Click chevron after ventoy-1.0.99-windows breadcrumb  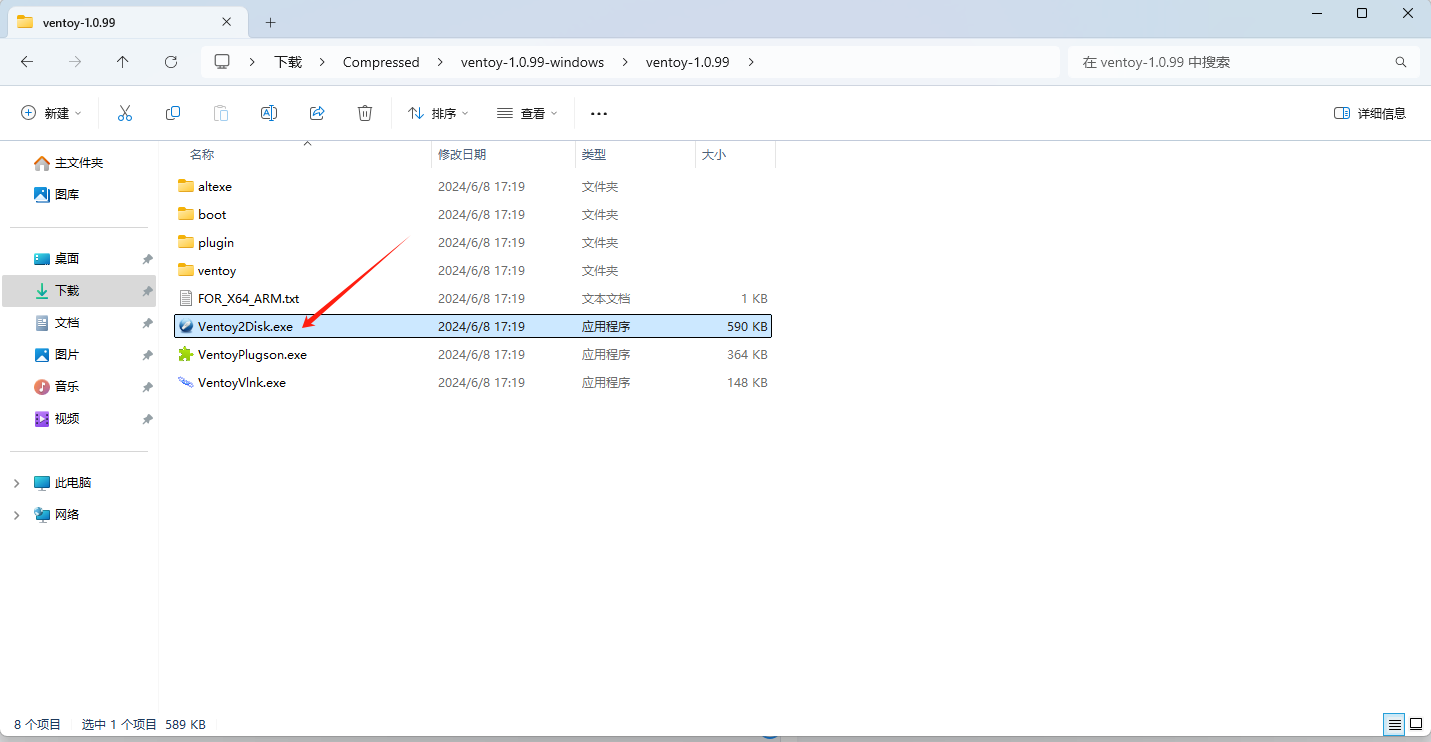[624, 62]
